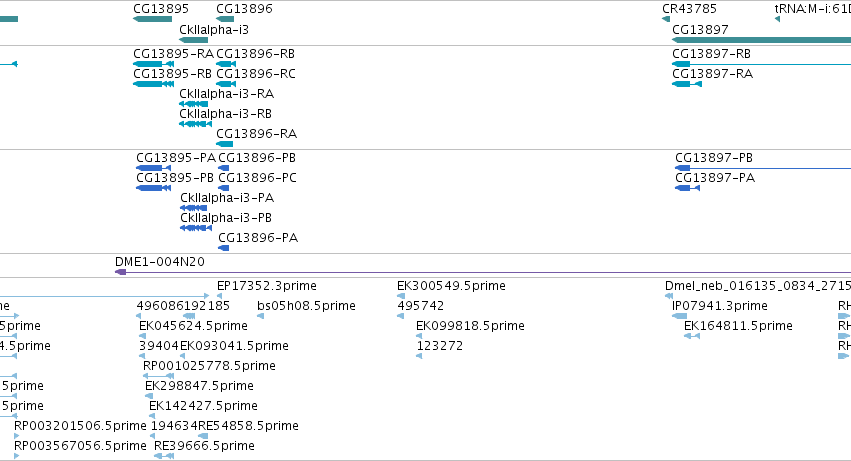Select transcript CG13895-RB
Screen dimensions: 851x461
point(173,74)
